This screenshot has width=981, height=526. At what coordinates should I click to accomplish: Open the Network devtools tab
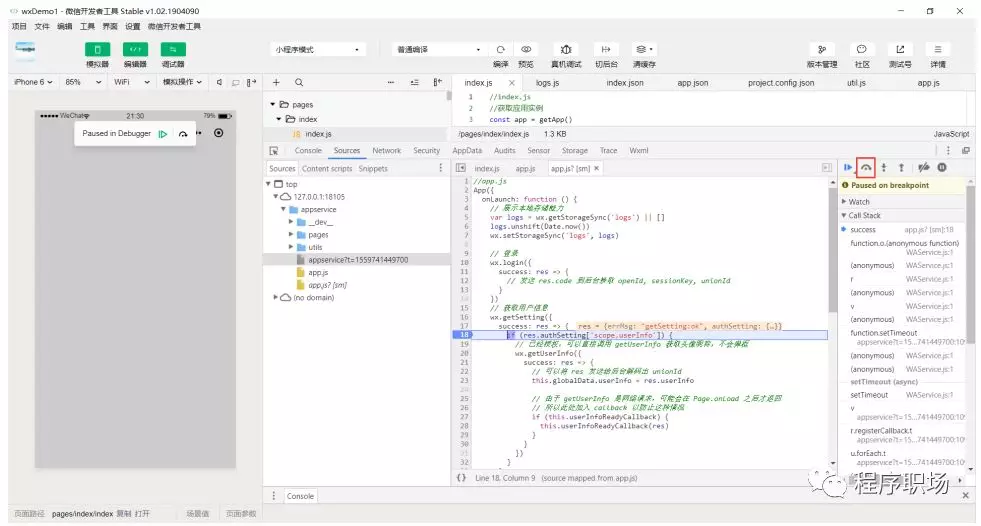click(x=387, y=151)
